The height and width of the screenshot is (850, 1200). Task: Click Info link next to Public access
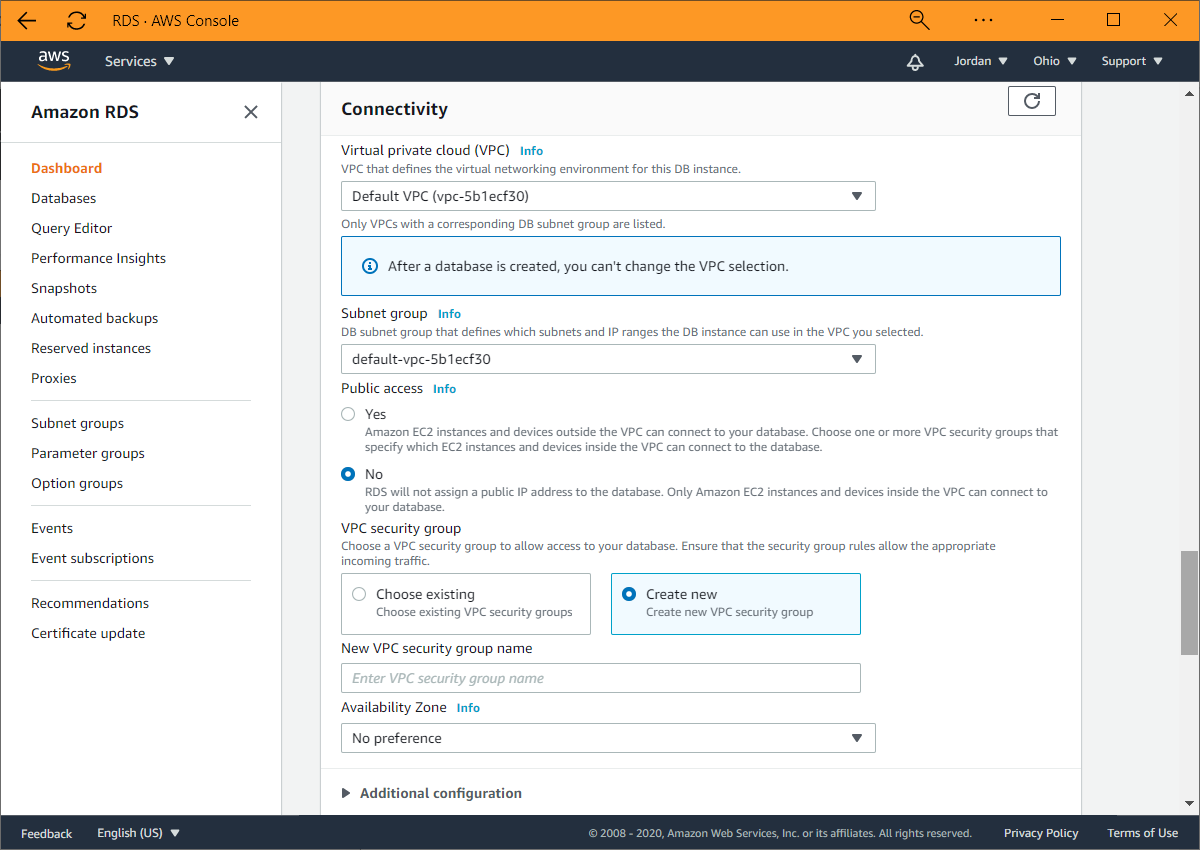click(x=444, y=389)
